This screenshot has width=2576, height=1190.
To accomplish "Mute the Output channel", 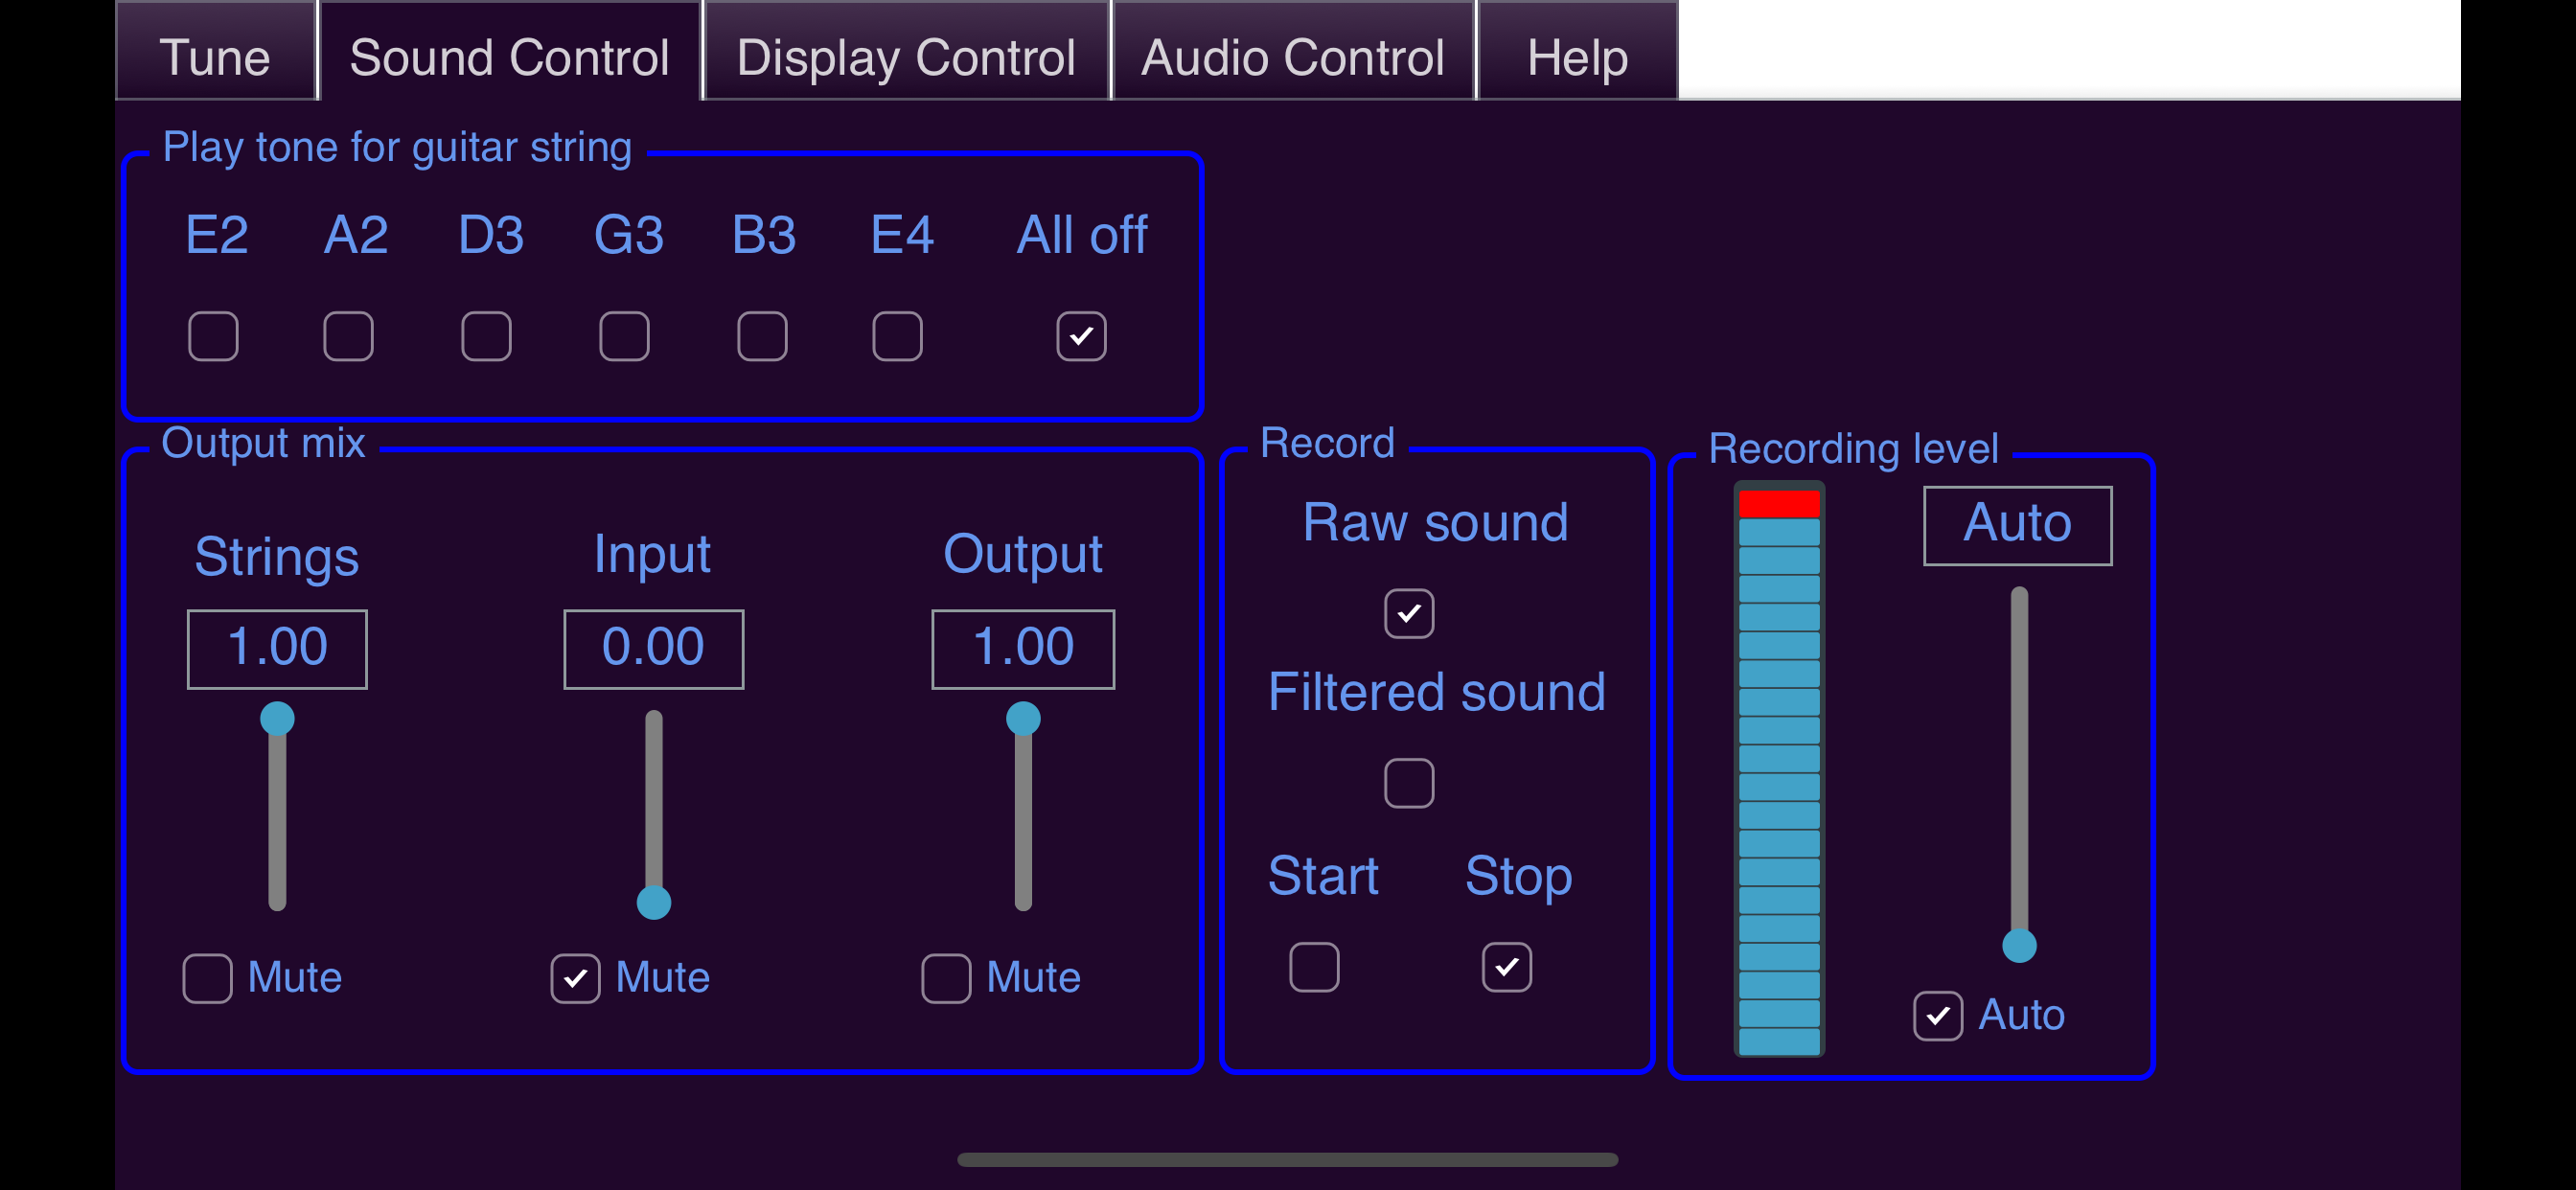I will click(946, 978).
